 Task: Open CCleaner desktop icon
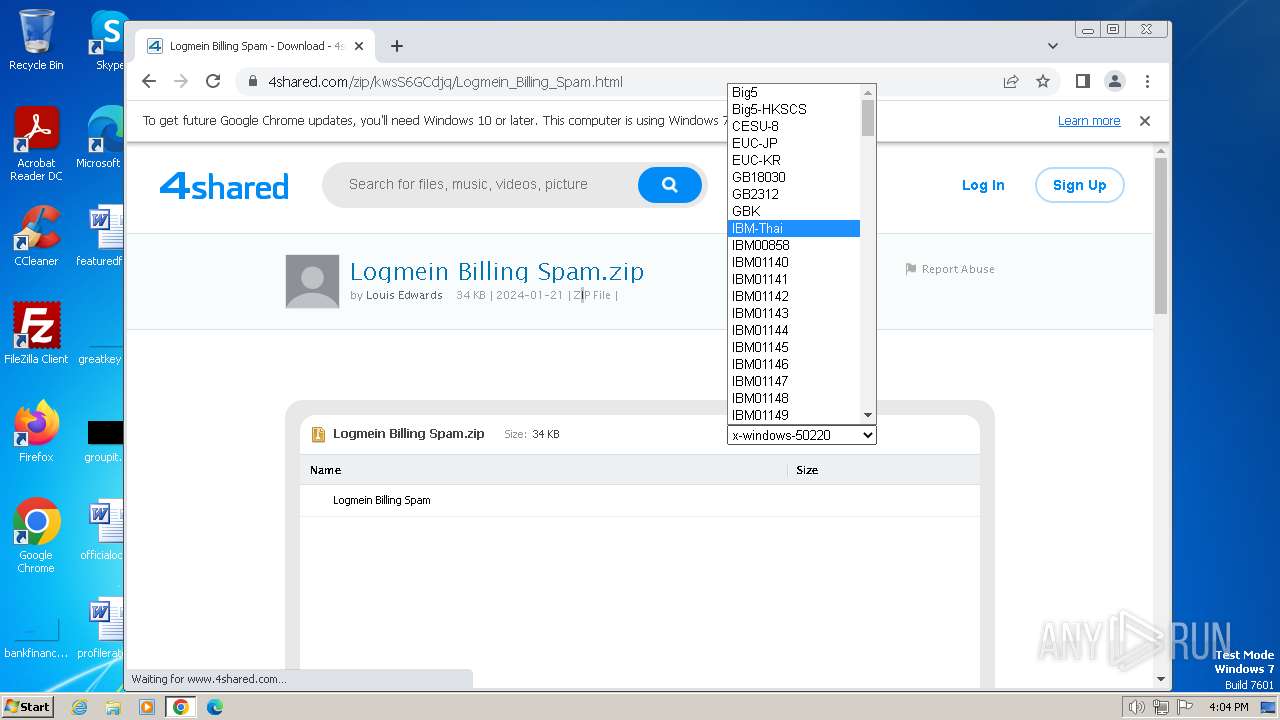pyautogui.click(x=36, y=236)
